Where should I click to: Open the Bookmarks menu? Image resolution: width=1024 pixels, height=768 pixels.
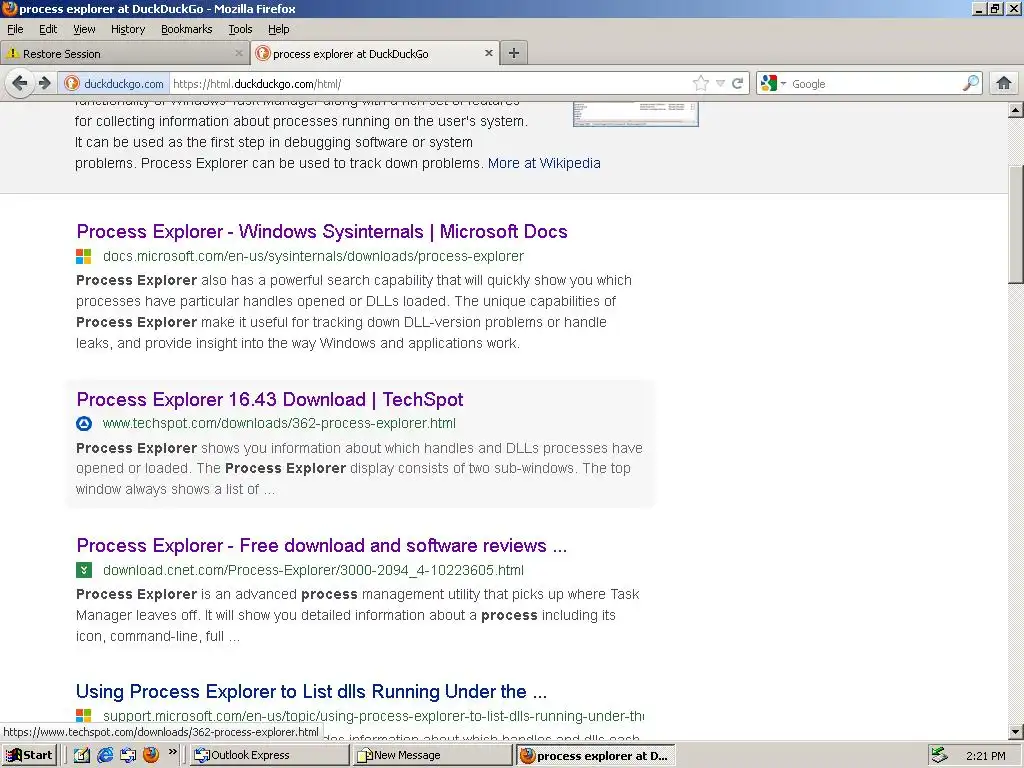(x=187, y=29)
